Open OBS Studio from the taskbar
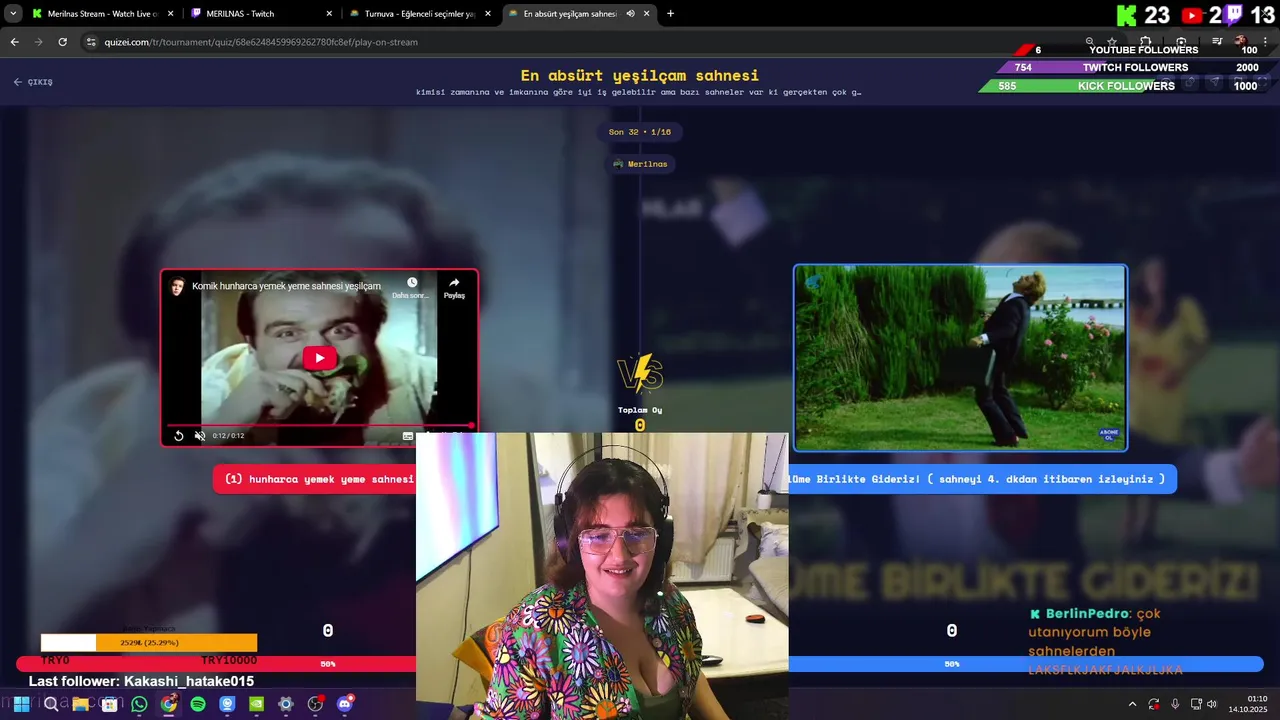This screenshot has width=1280, height=720. pyautogui.click(x=315, y=704)
